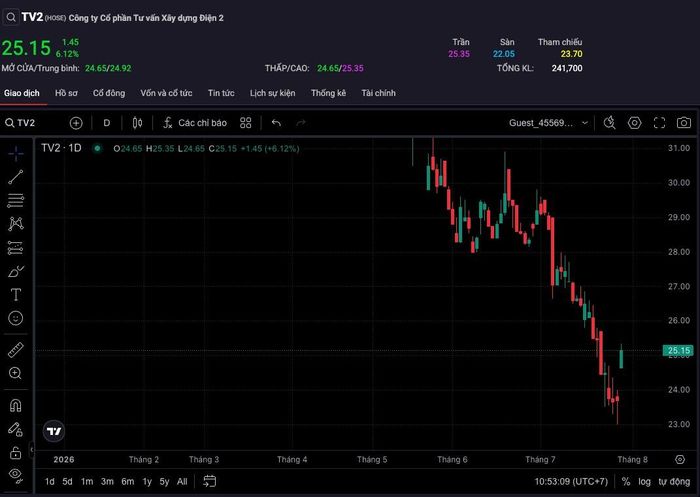Select the ruler measure tool

[16, 350]
